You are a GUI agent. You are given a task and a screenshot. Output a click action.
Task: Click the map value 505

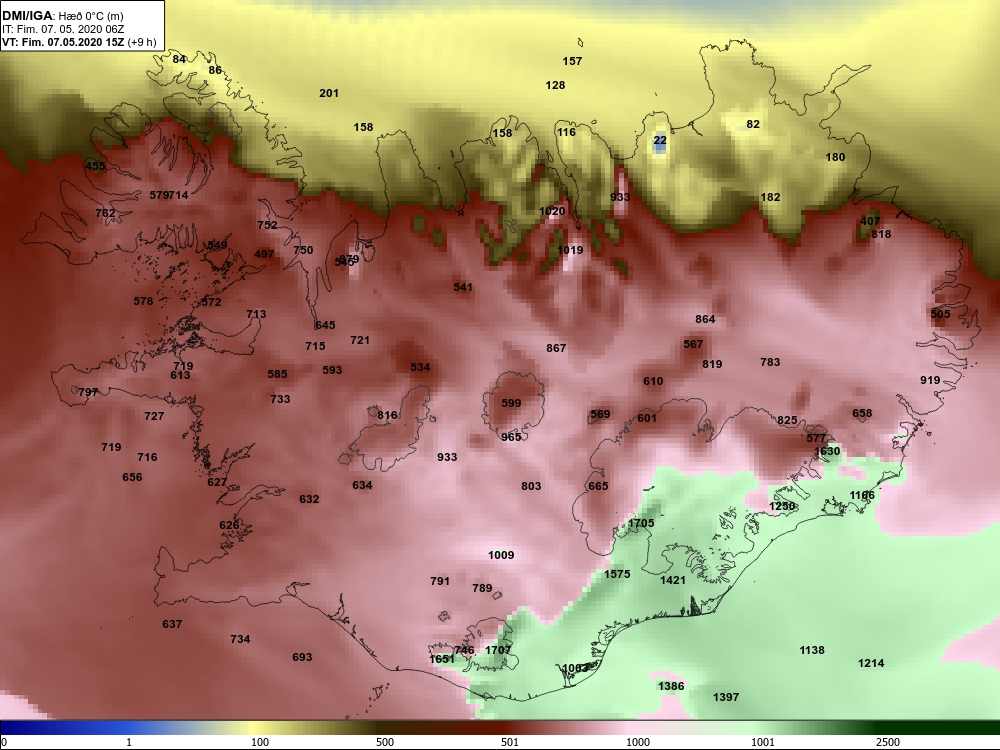(940, 314)
